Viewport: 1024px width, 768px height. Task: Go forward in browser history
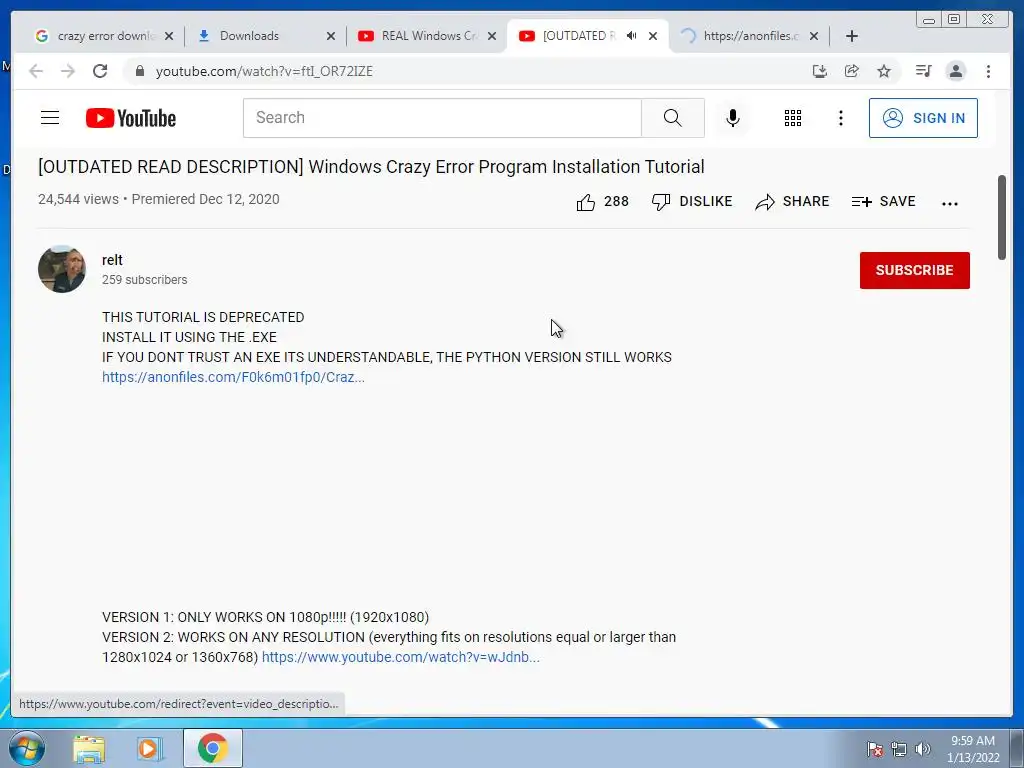coord(68,71)
